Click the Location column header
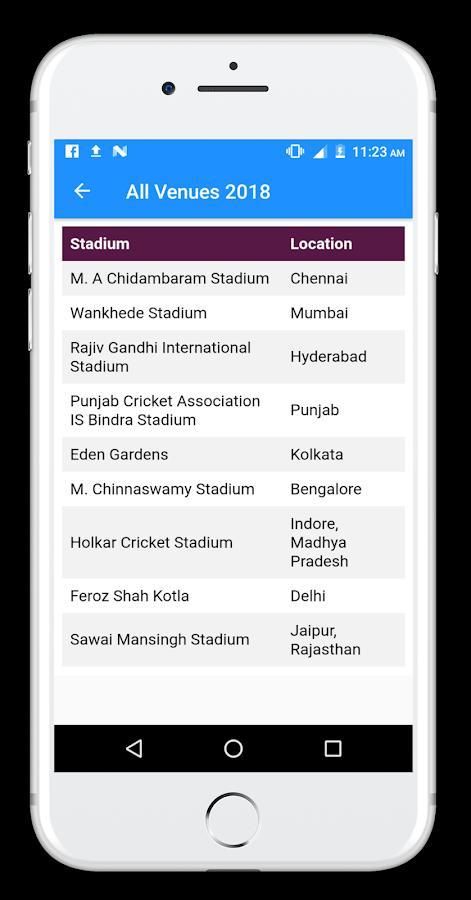This screenshot has width=471, height=900. (x=321, y=243)
